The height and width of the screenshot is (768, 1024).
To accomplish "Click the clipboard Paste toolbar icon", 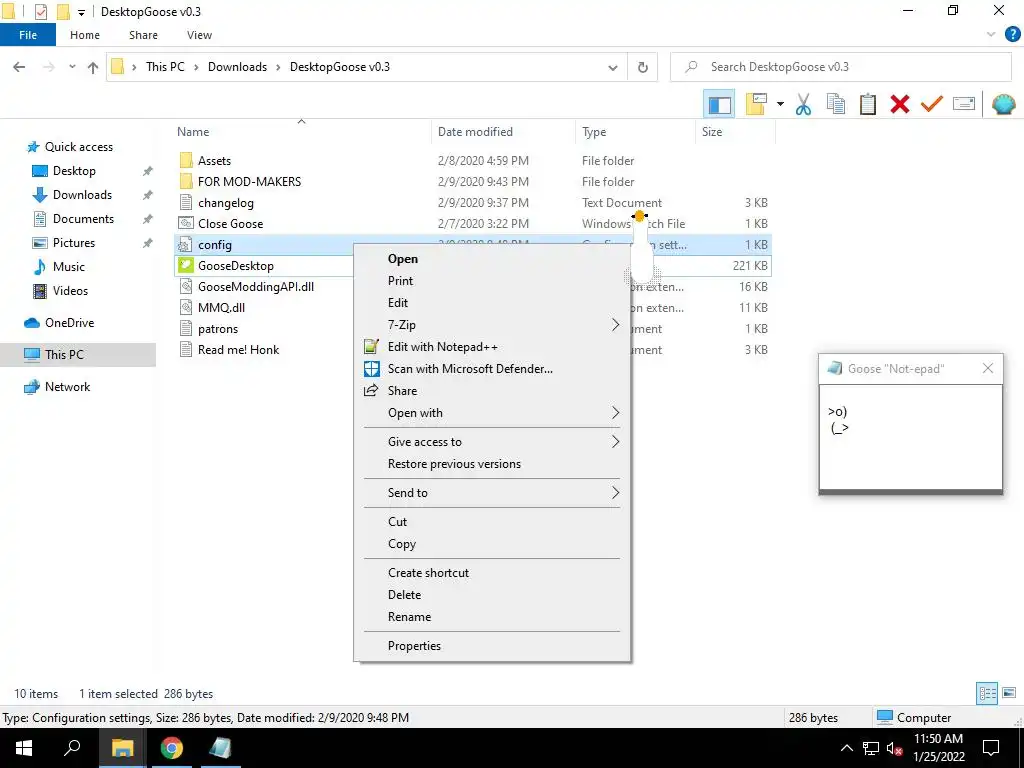I will tap(867, 104).
